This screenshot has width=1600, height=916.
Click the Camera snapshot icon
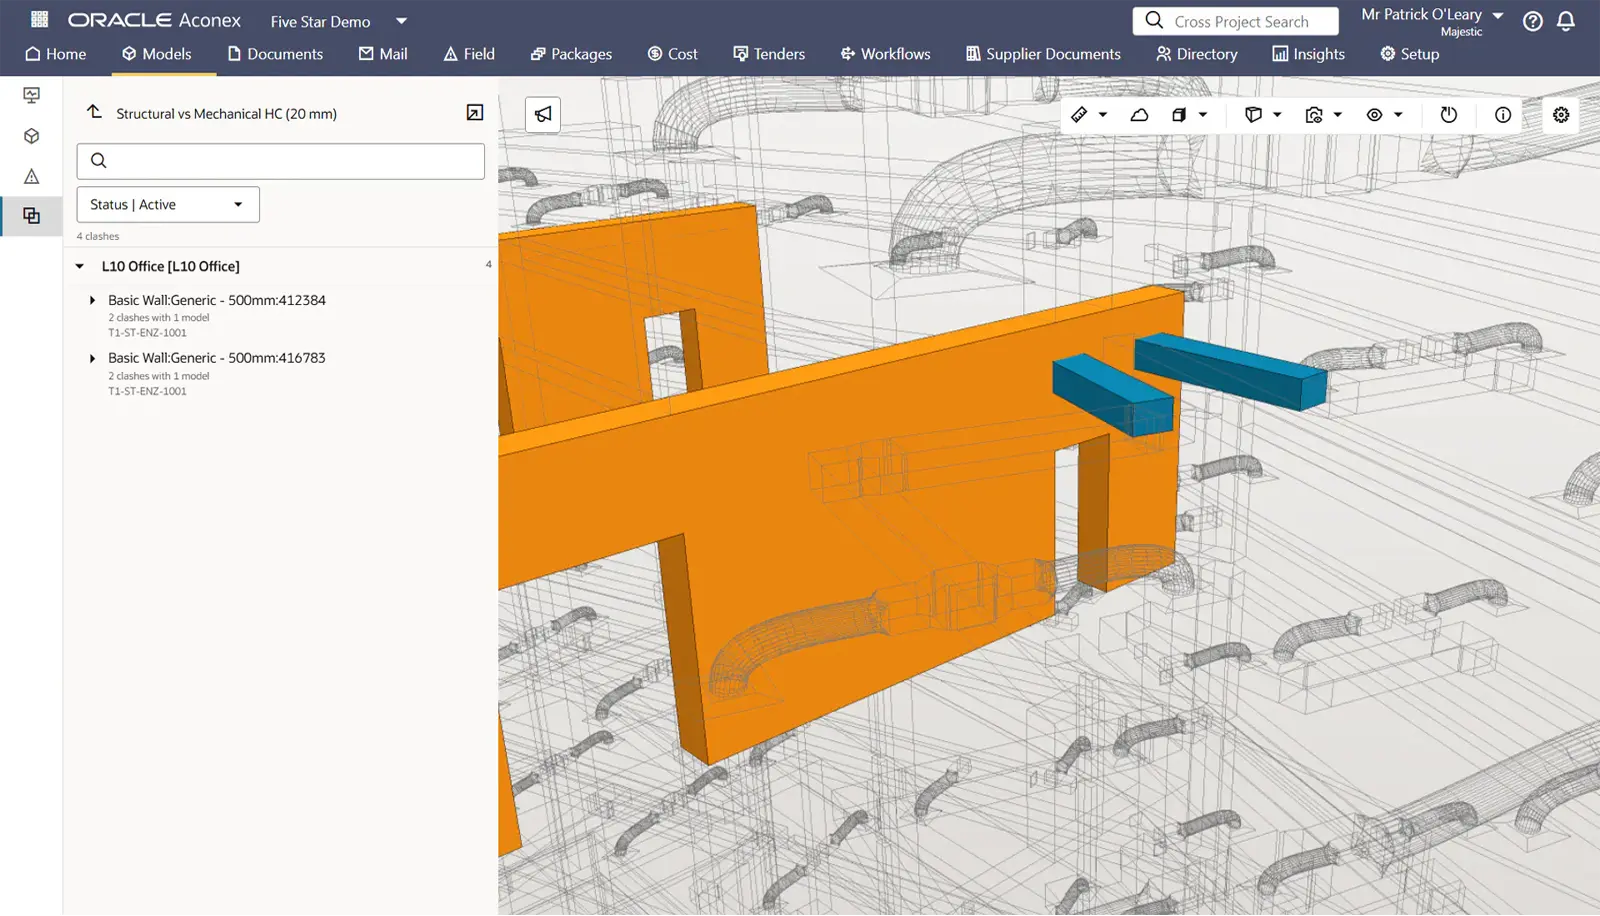point(1315,114)
